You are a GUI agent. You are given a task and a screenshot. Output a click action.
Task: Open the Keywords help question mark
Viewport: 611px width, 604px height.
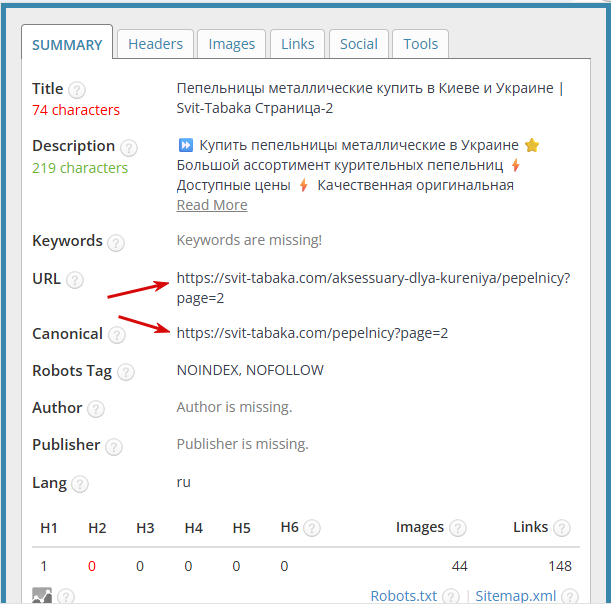[116, 243]
